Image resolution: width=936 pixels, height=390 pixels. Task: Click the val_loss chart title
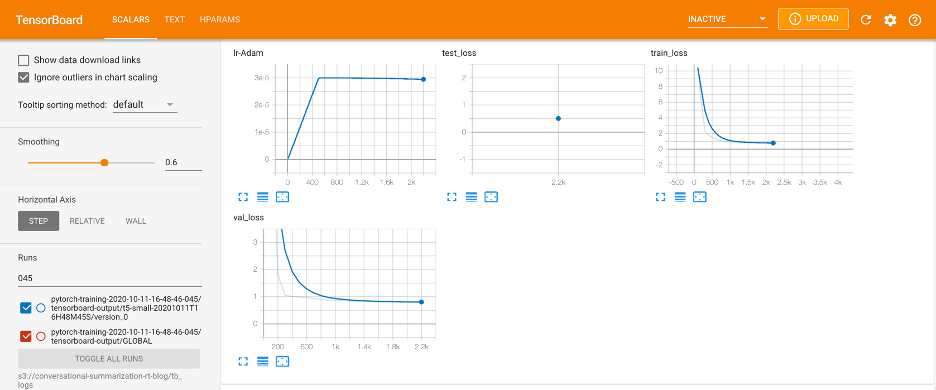pos(248,218)
